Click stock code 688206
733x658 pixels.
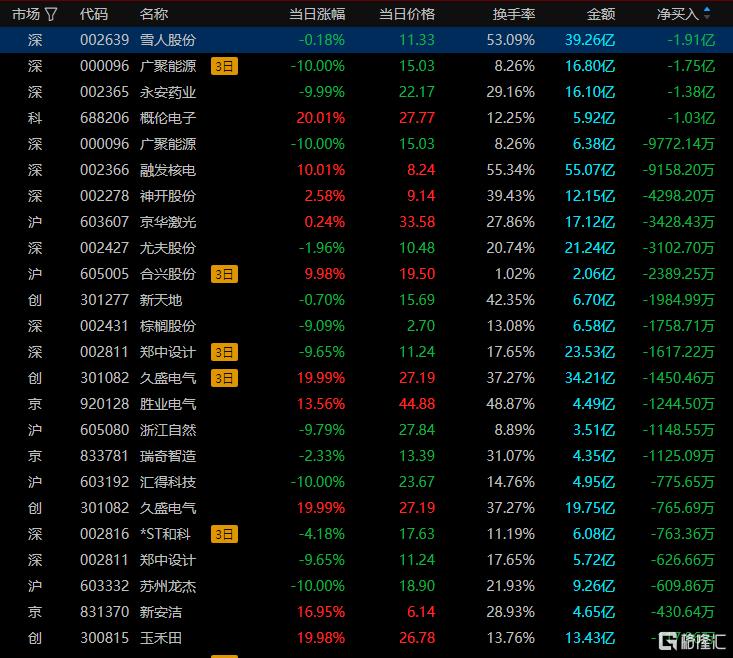click(x=104, y=118)
